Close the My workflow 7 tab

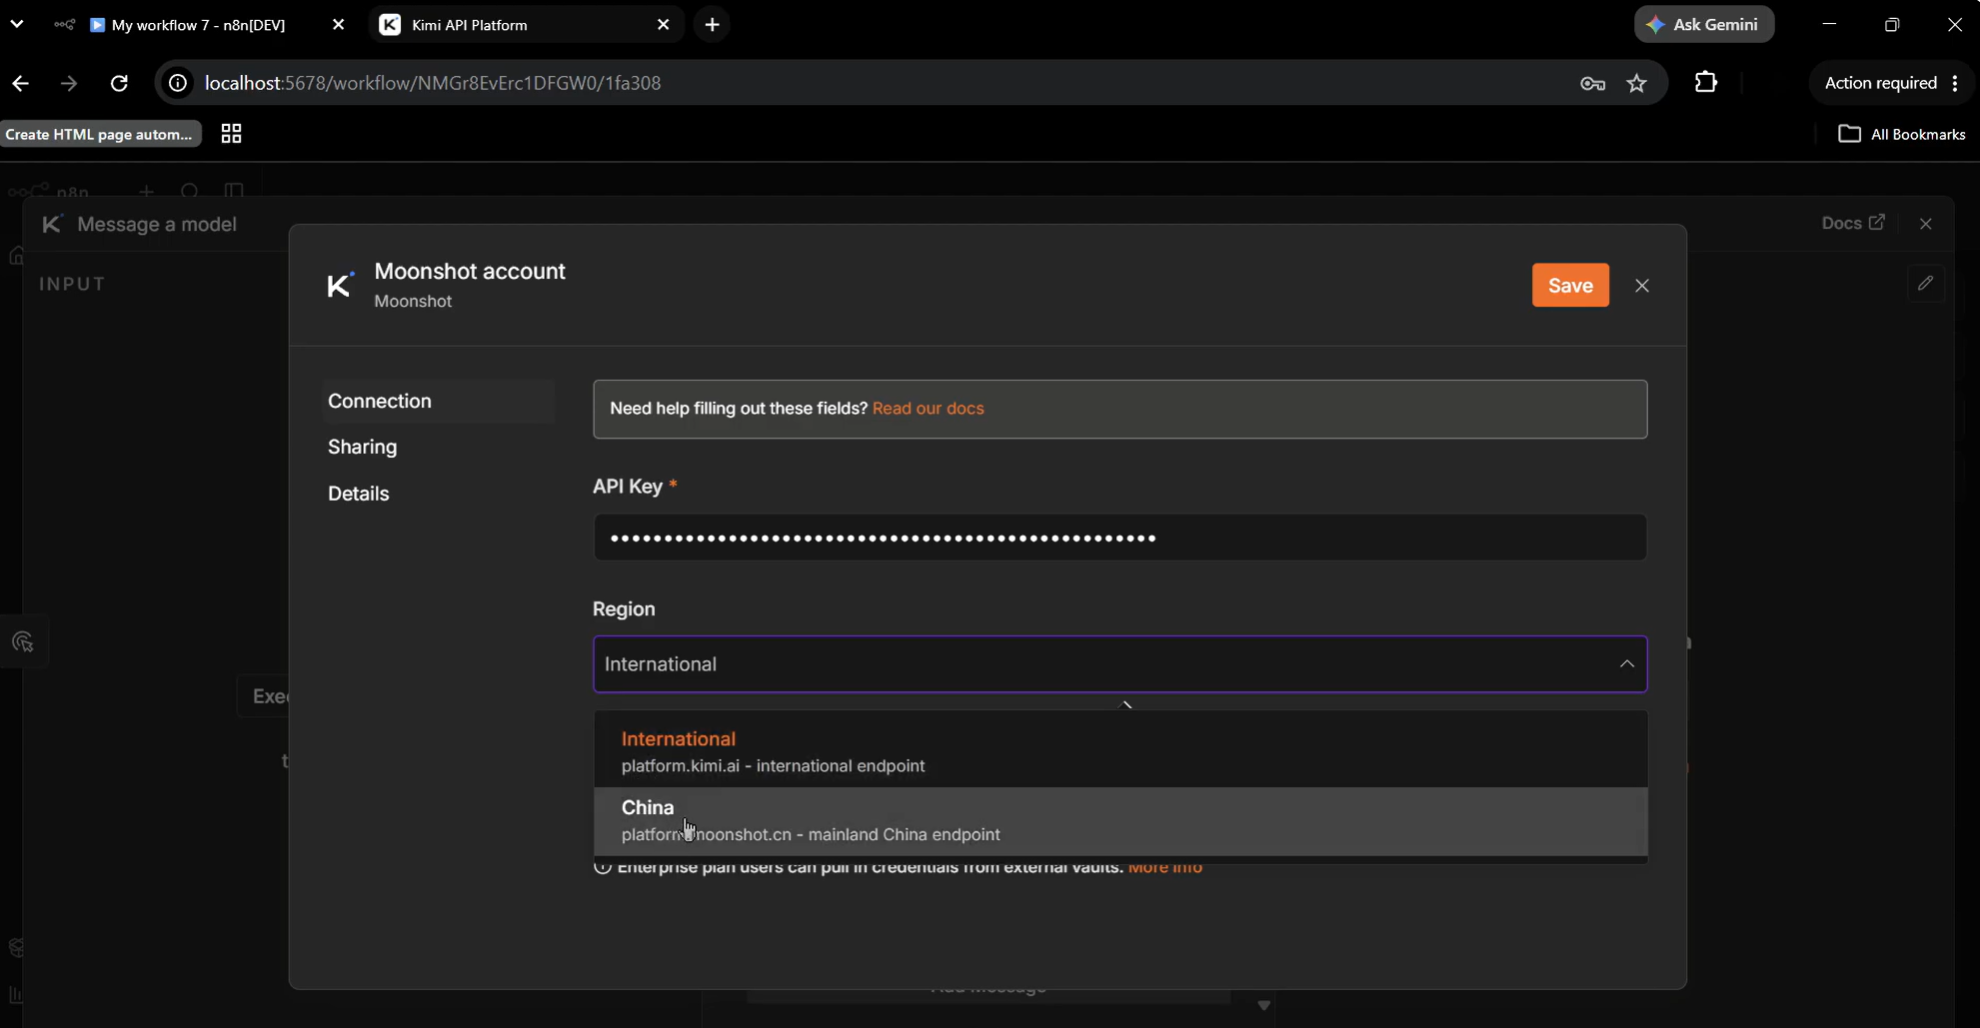click(x=338, y=25)
